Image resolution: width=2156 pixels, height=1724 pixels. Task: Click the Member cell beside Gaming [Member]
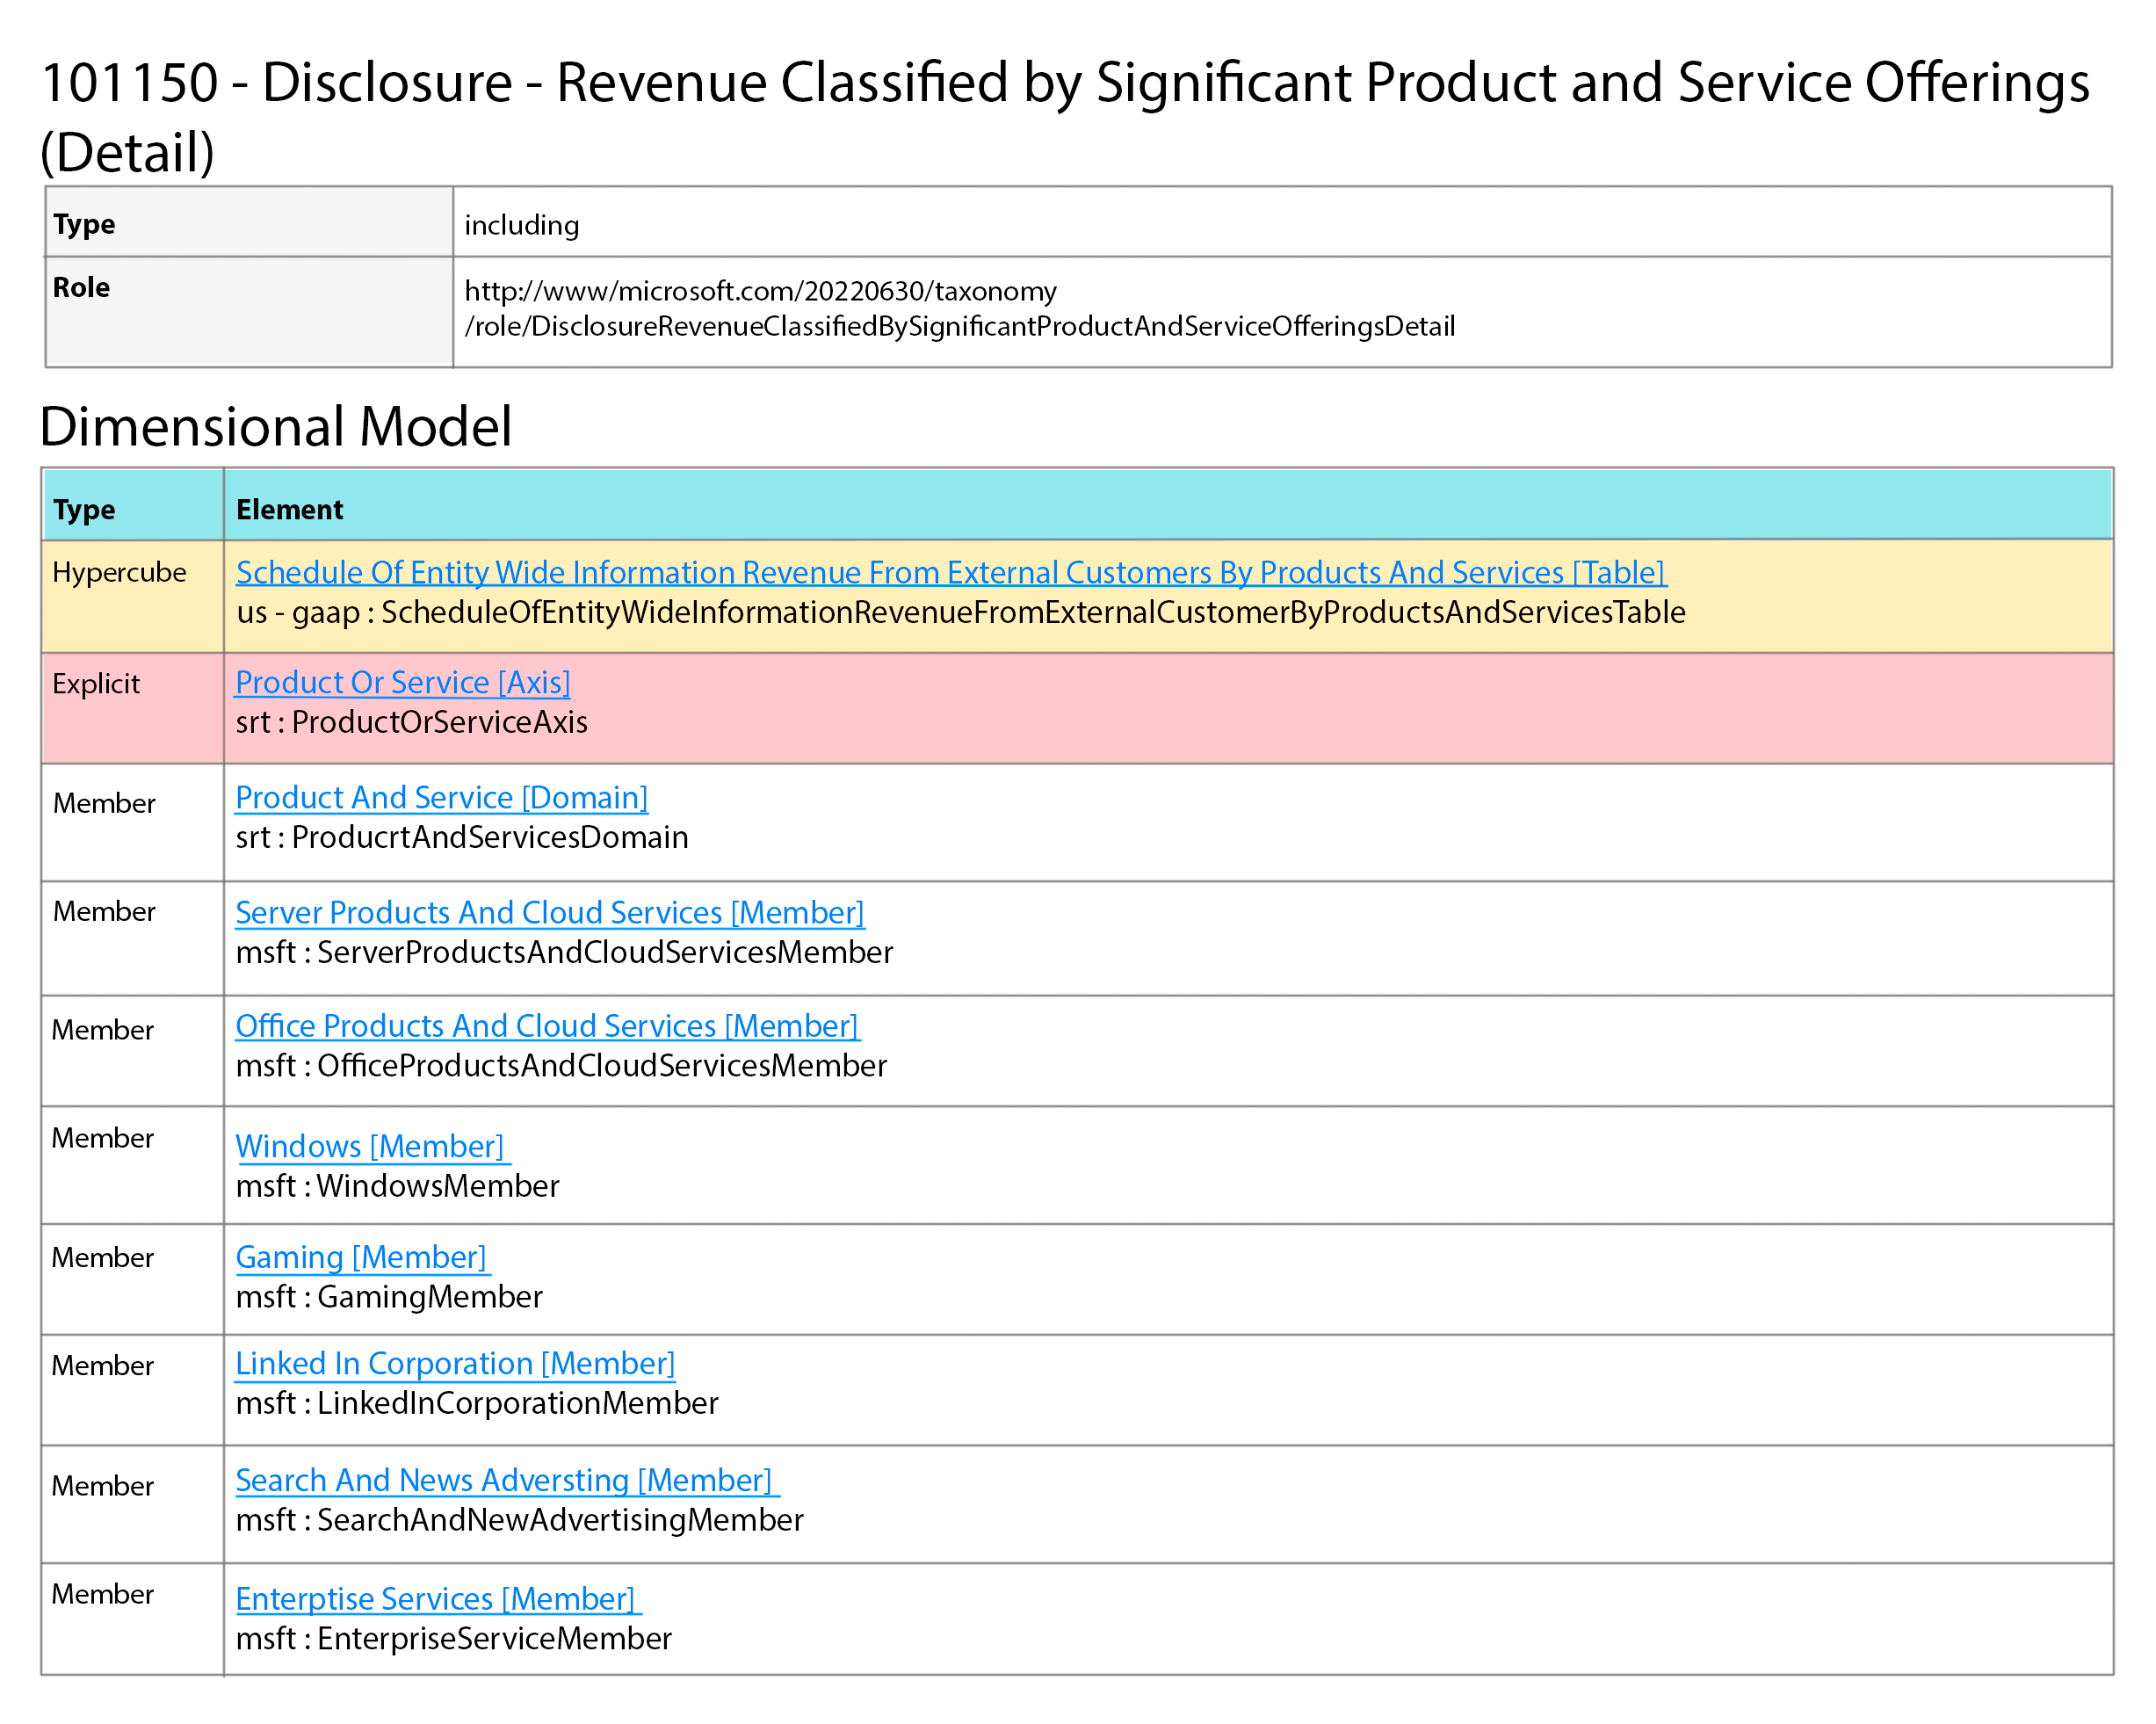132,1279
